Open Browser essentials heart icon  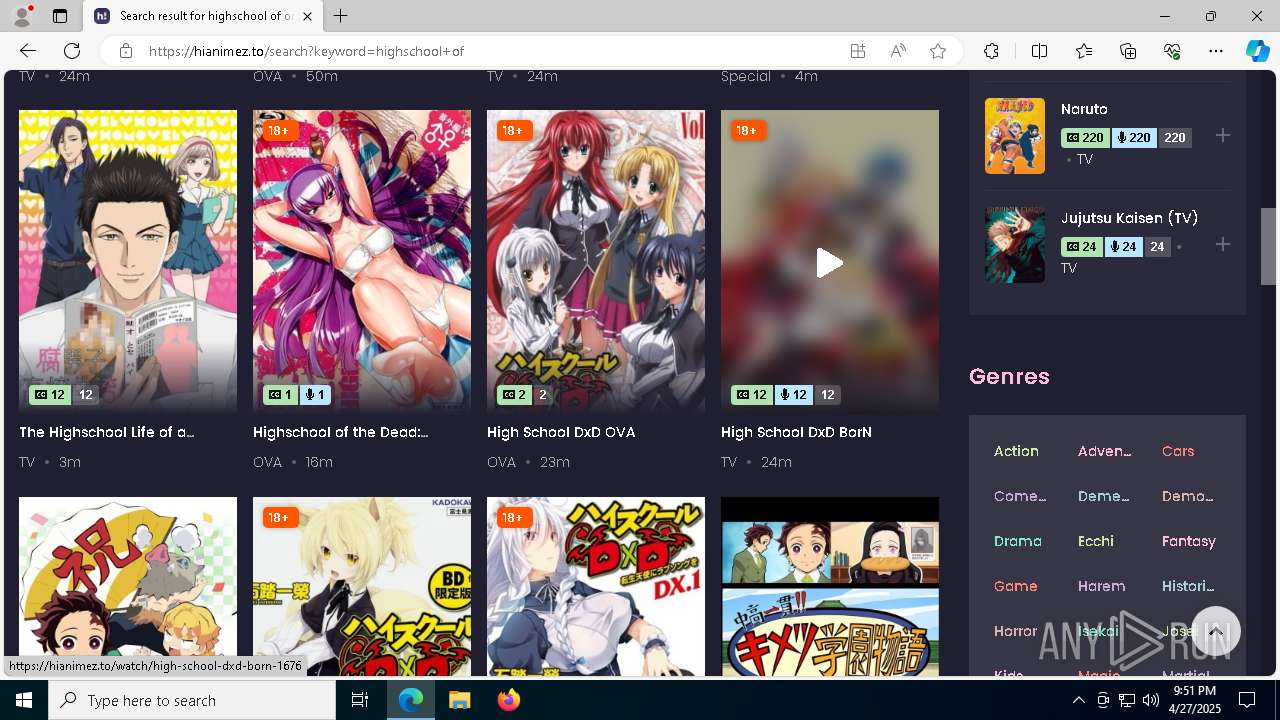(x=1172, y=51)
